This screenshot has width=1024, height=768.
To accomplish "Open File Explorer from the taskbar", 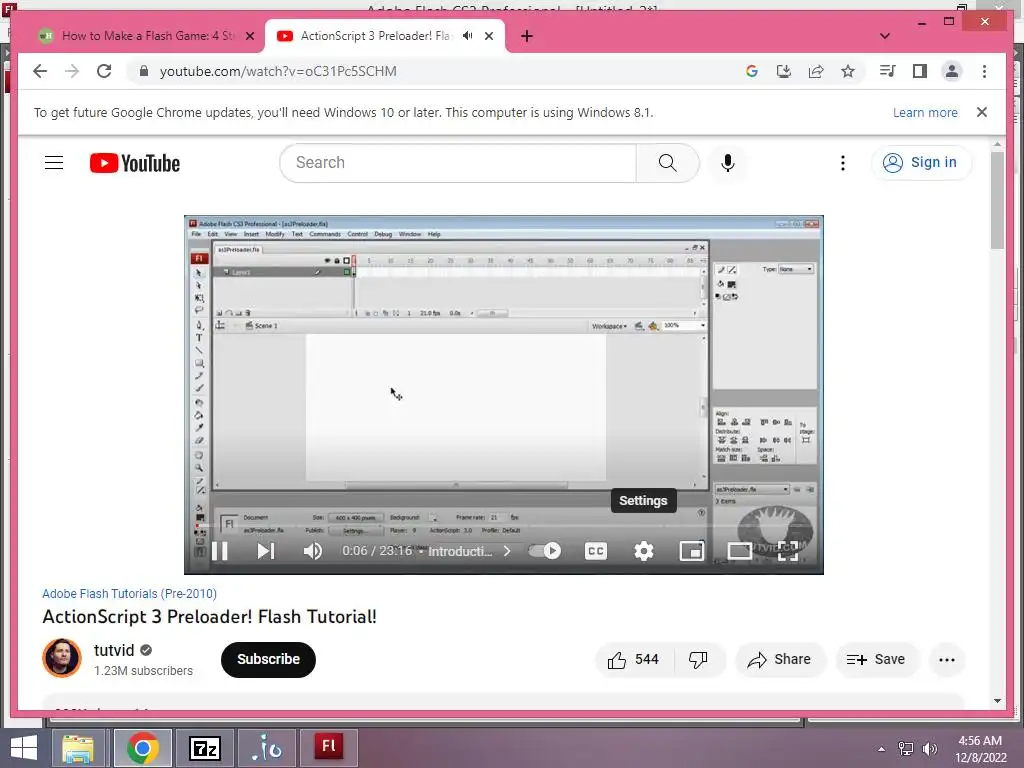I will pyautogui.click(x=78, y=748).
